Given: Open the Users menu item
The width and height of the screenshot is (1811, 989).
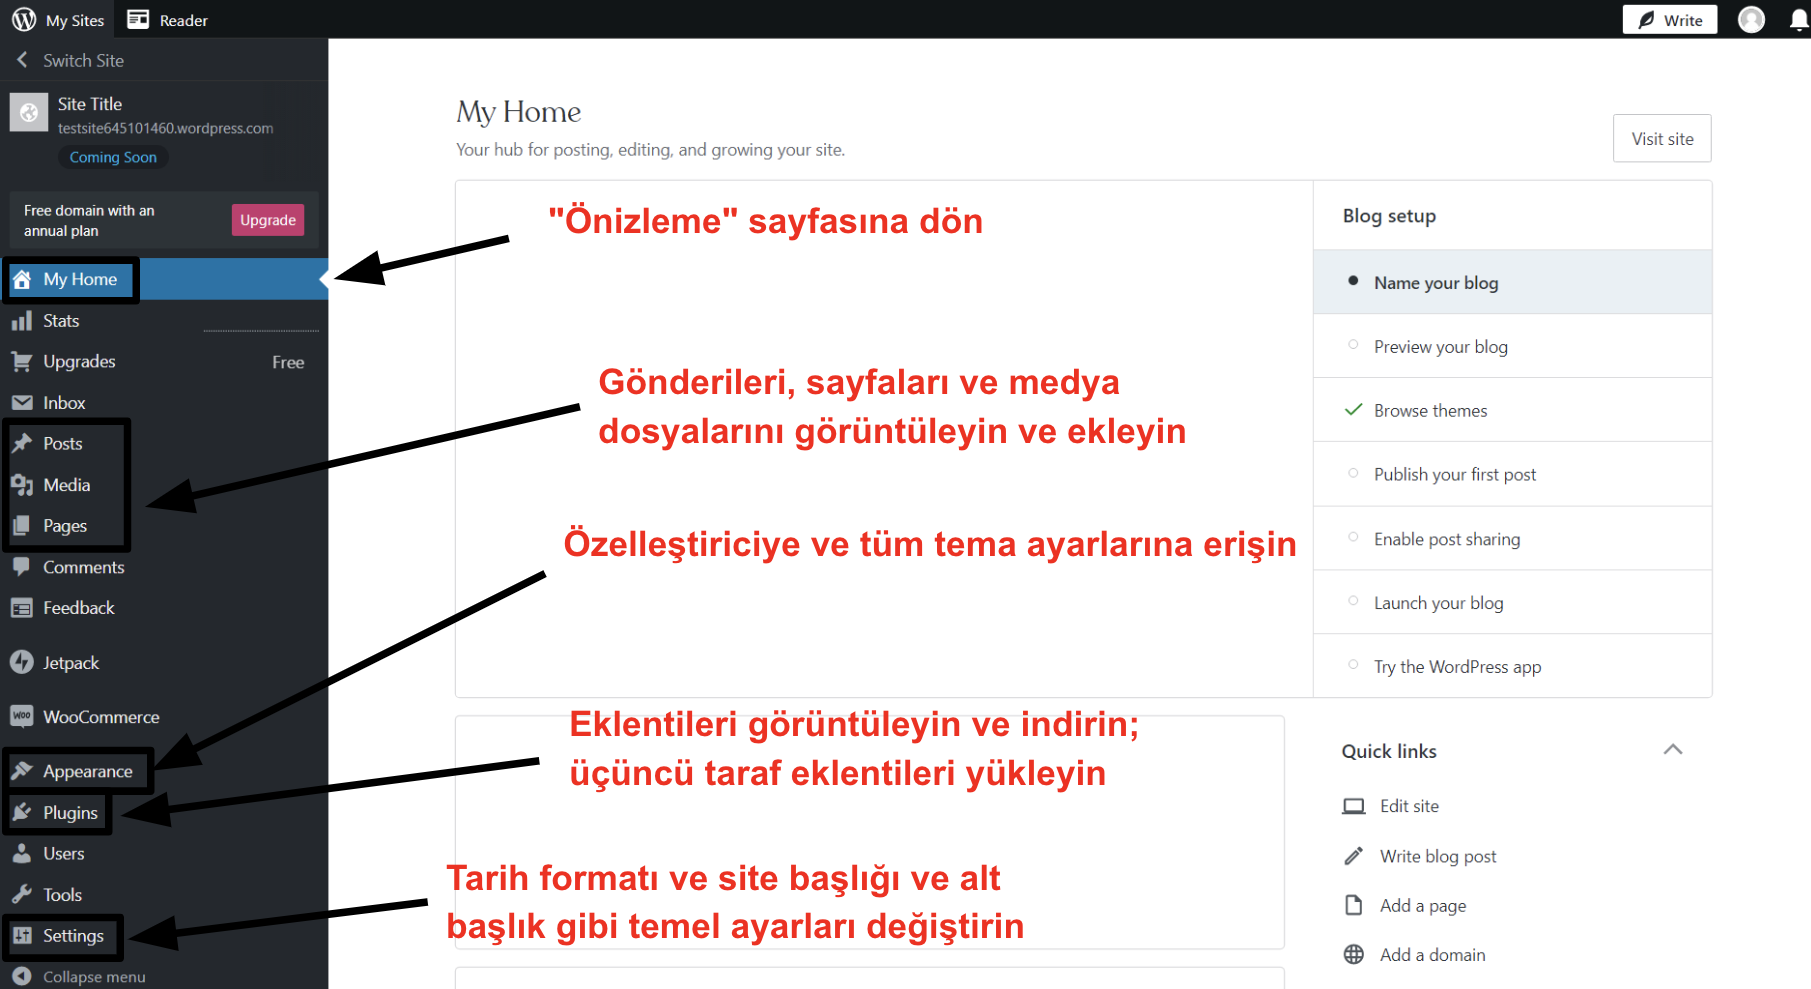Looking at the screenshot, I should (x=164, y=853).
